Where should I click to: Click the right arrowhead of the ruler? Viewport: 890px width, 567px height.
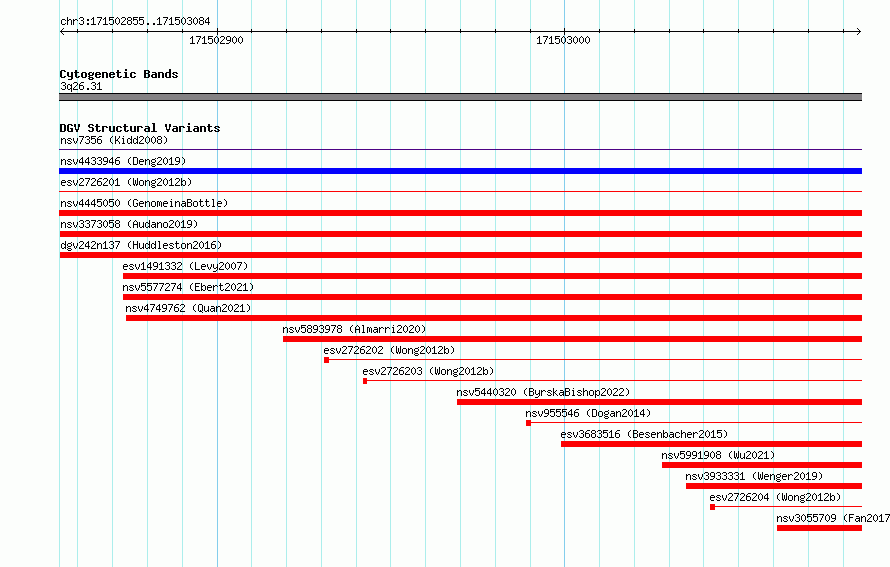point(859,32)
